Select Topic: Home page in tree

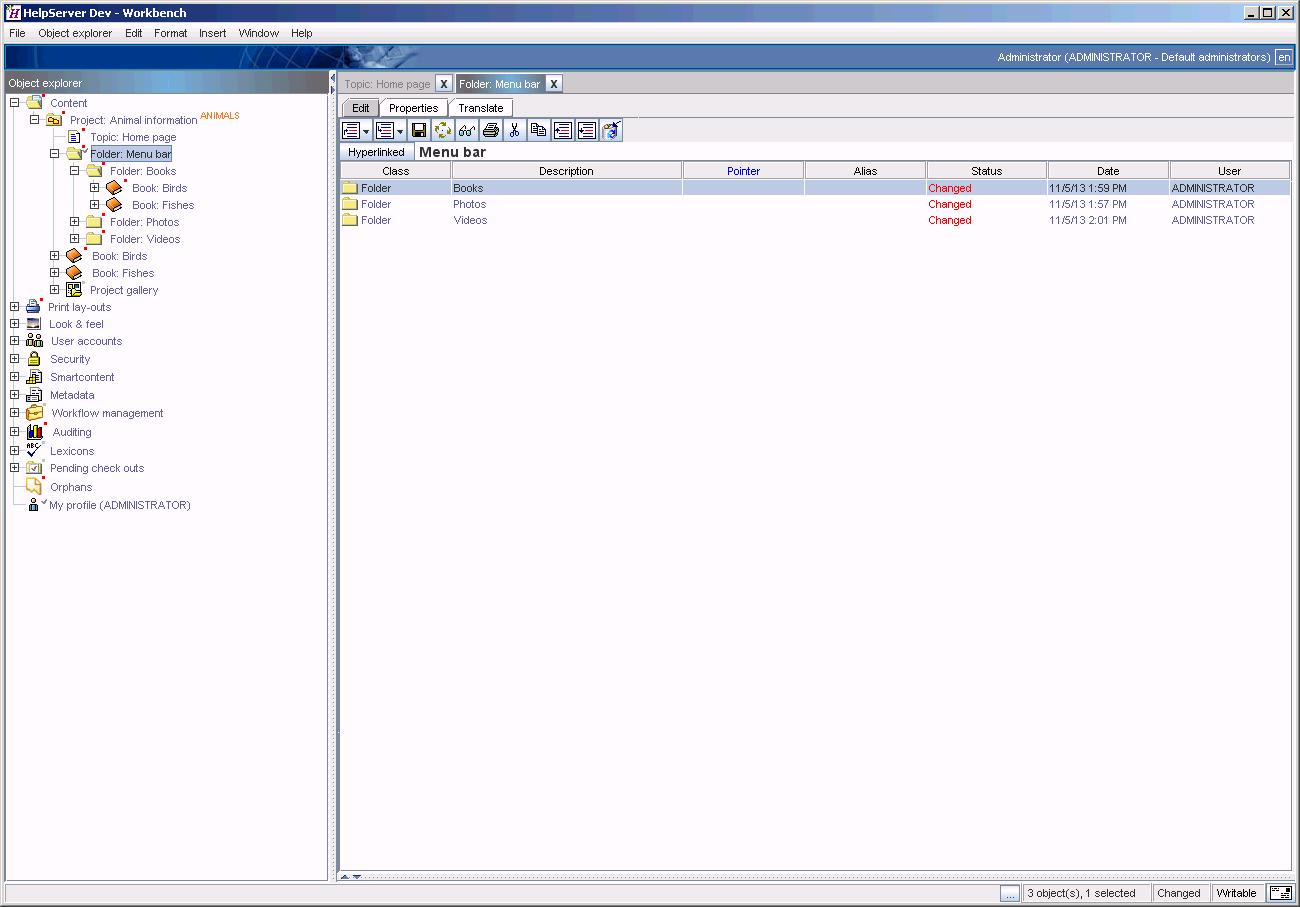click(133, 137)
